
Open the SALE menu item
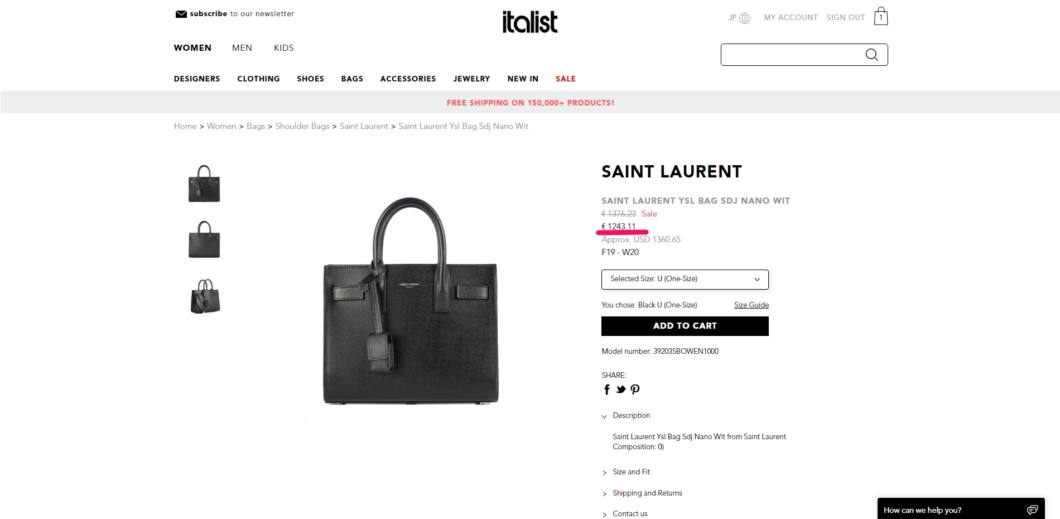pos(565,79)
